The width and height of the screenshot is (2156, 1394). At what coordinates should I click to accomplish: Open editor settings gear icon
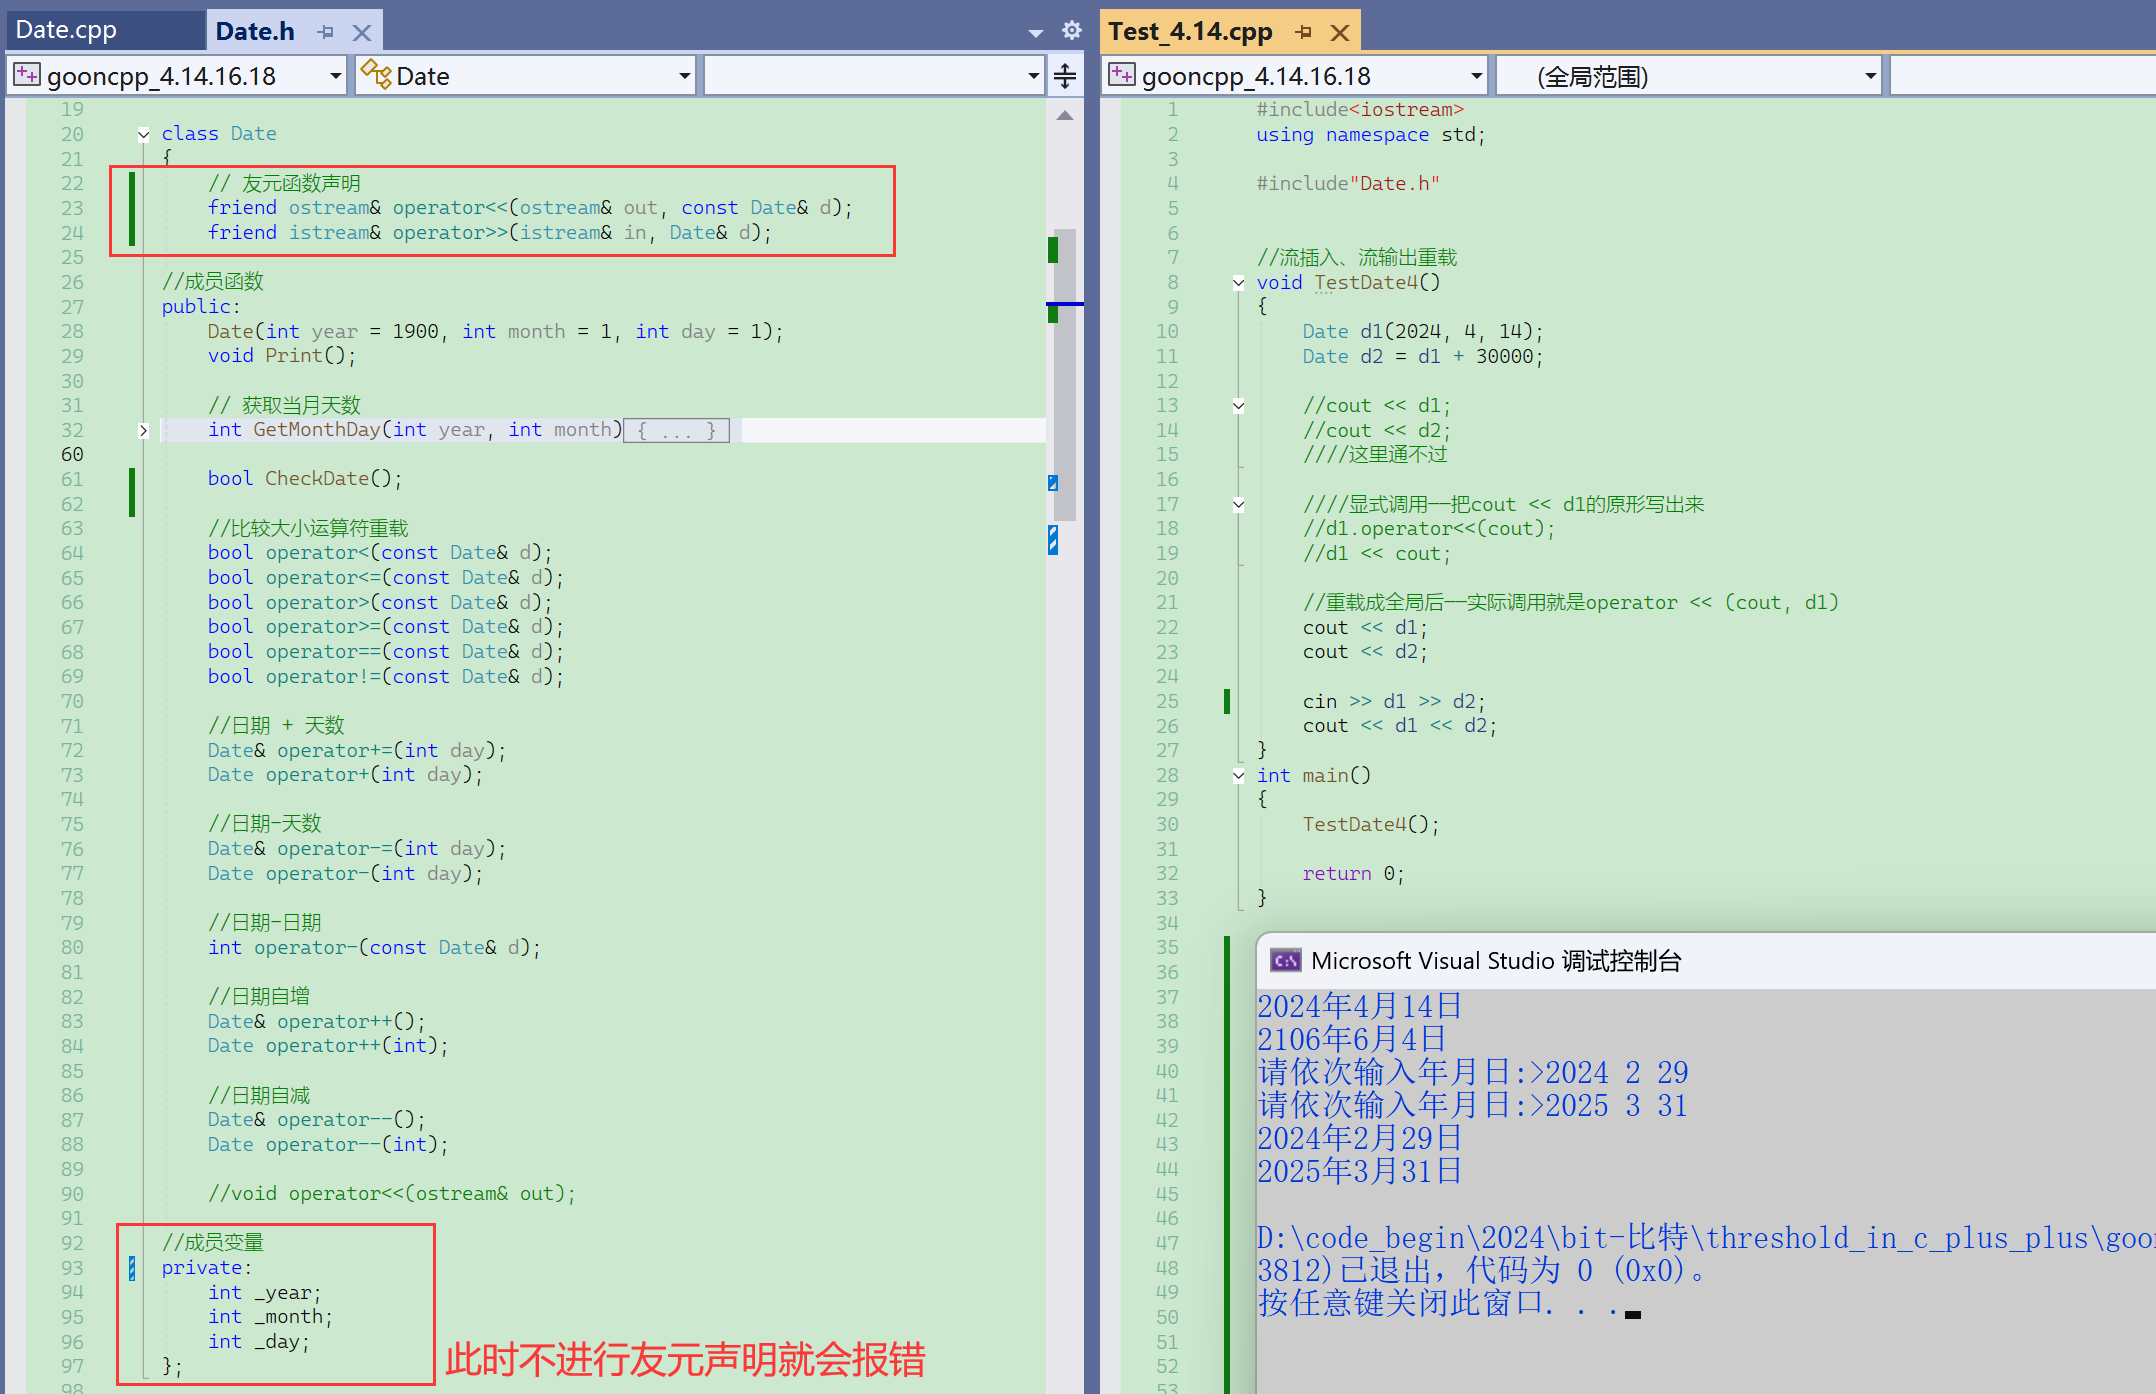(1071, 31)
